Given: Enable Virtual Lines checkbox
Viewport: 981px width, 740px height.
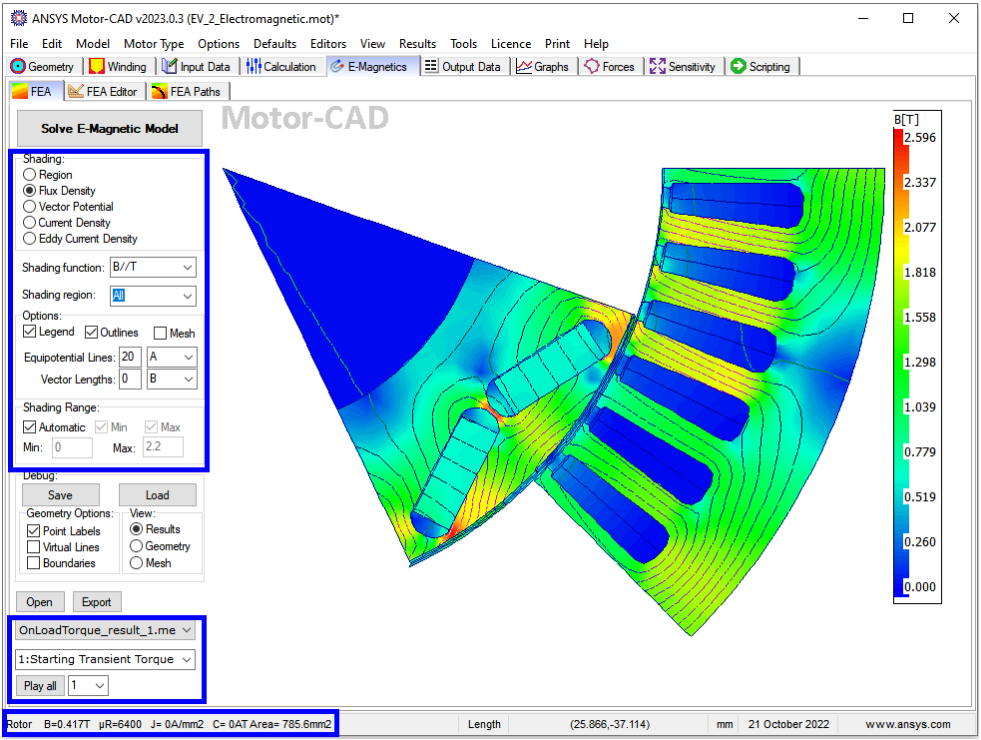Looking at the screenshot, I should (34, 547).
